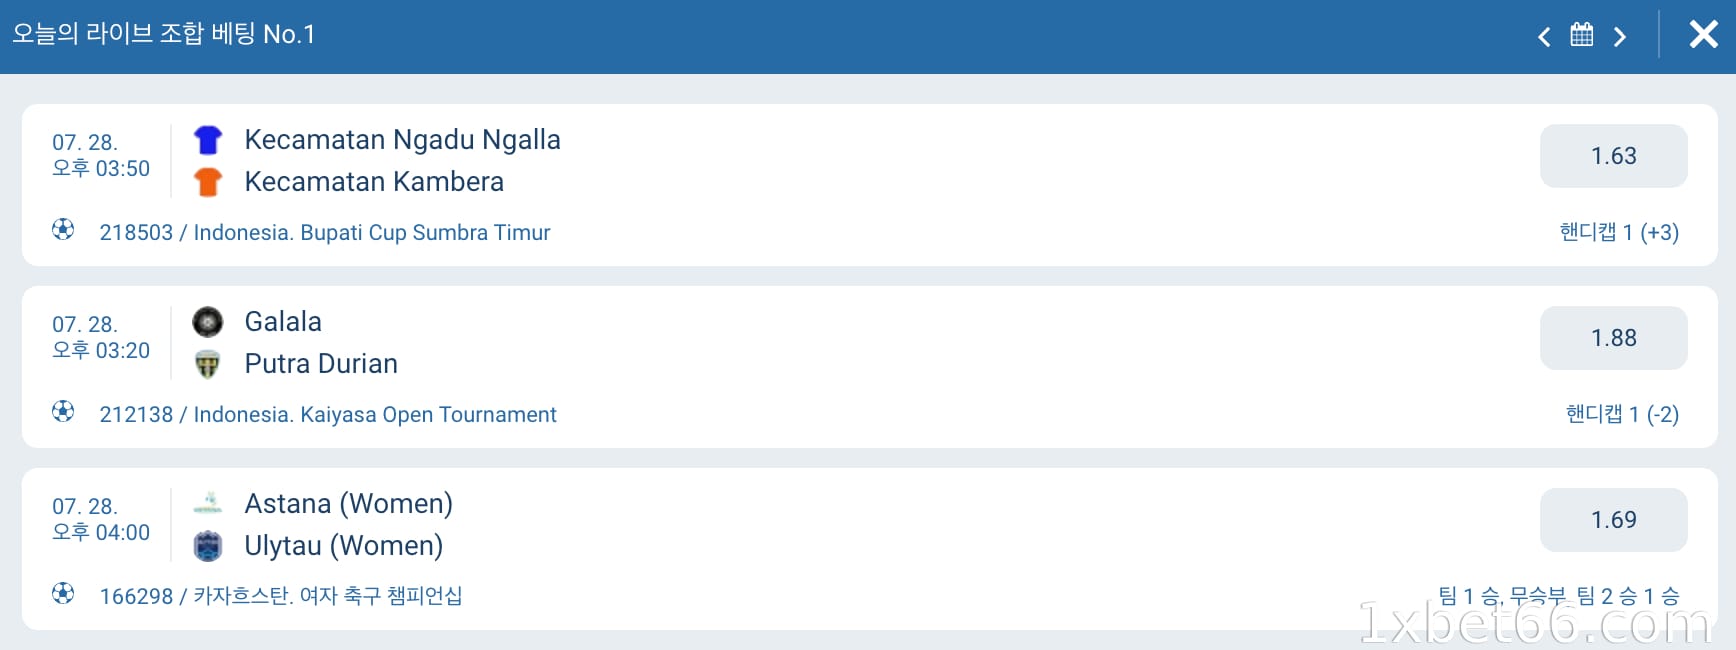Select the 1.63 odds button

(x=1613, y=156)
